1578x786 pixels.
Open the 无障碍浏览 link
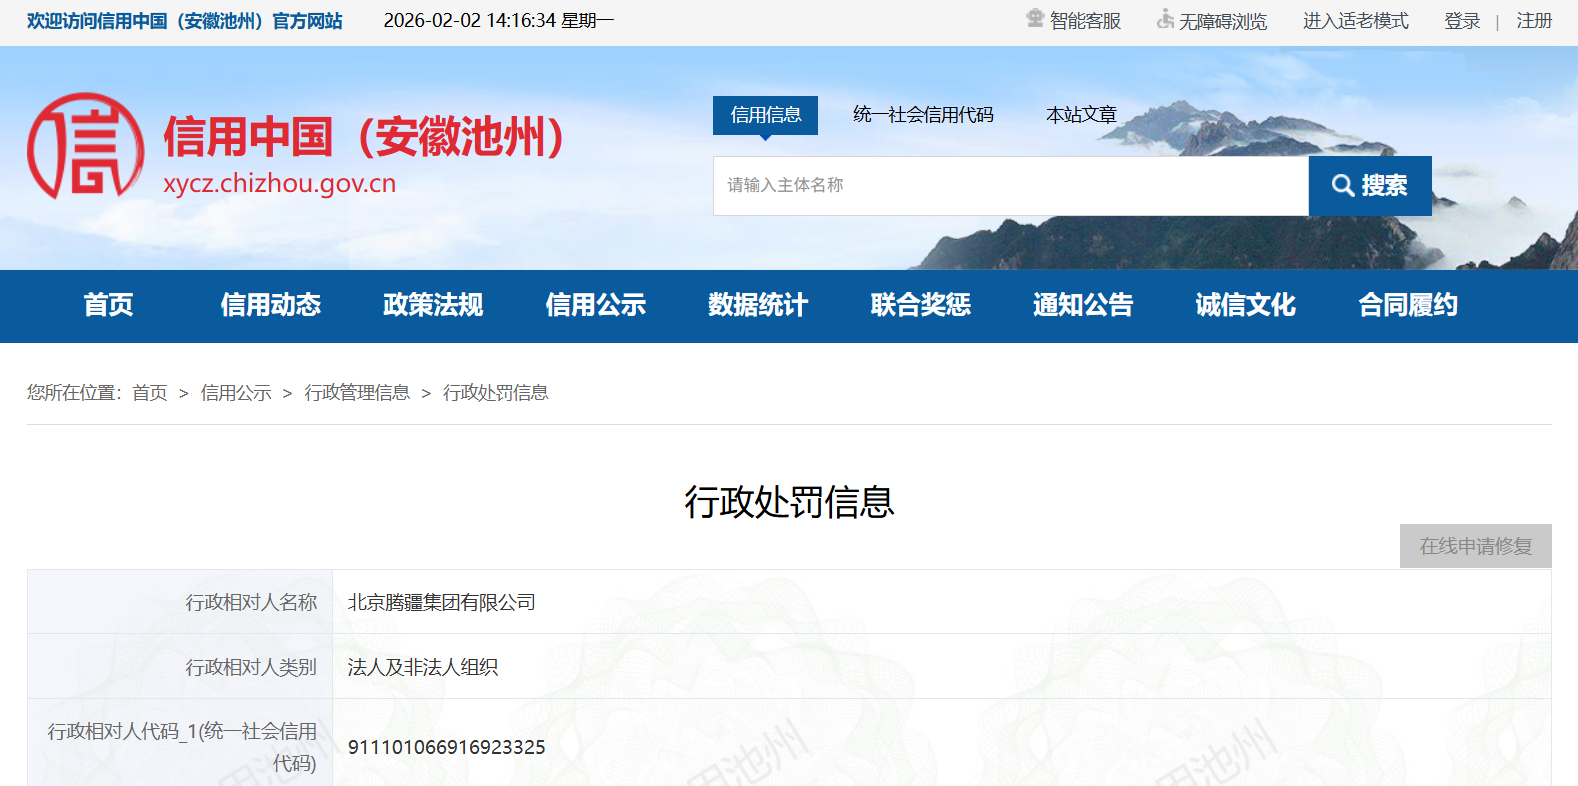click(x=1223, y=21)
